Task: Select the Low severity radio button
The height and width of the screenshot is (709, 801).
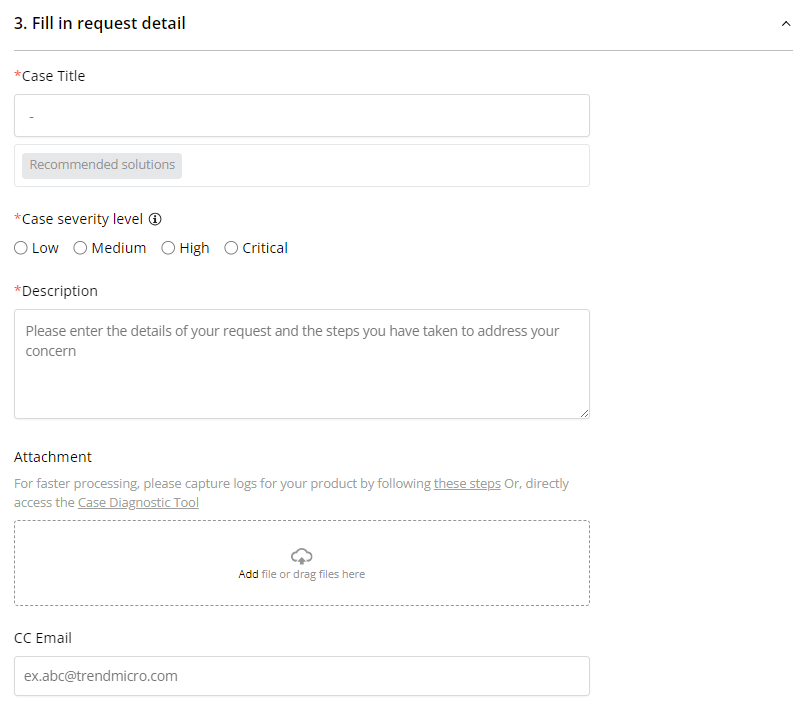Action: click(21, 248)
